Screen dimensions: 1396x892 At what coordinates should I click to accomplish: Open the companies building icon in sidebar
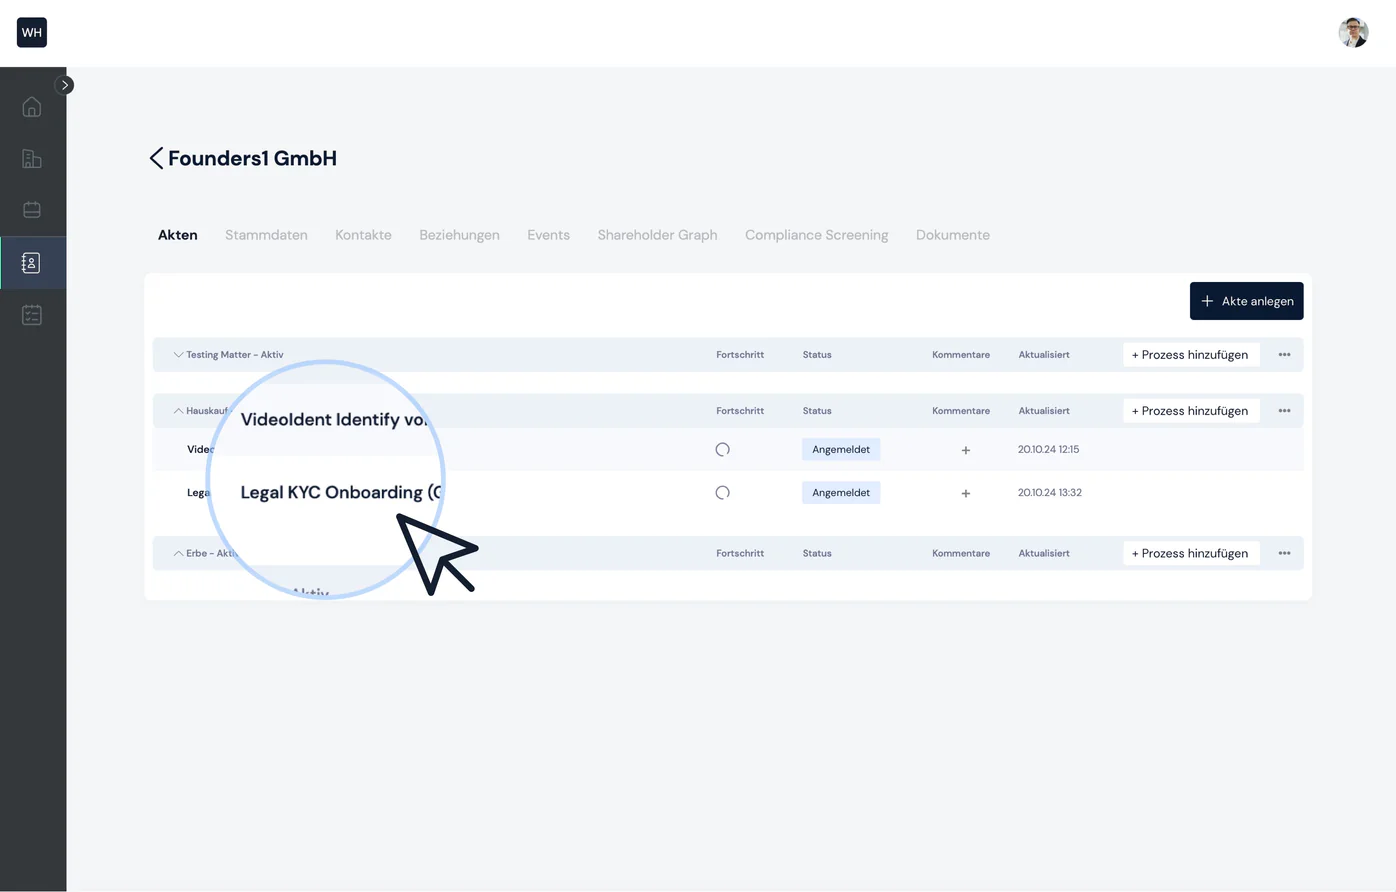tap(32, 159)
